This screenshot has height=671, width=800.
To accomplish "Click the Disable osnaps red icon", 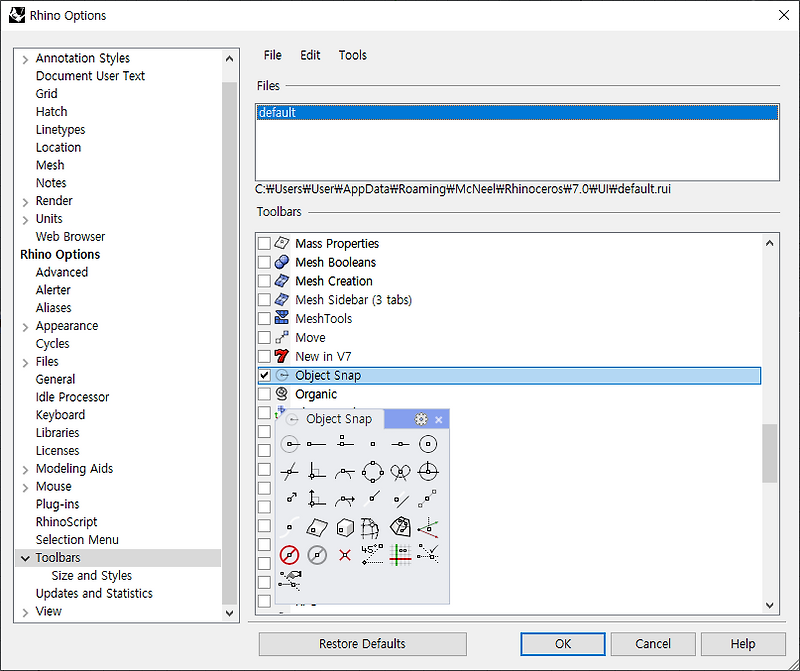I will pos(289,554).
